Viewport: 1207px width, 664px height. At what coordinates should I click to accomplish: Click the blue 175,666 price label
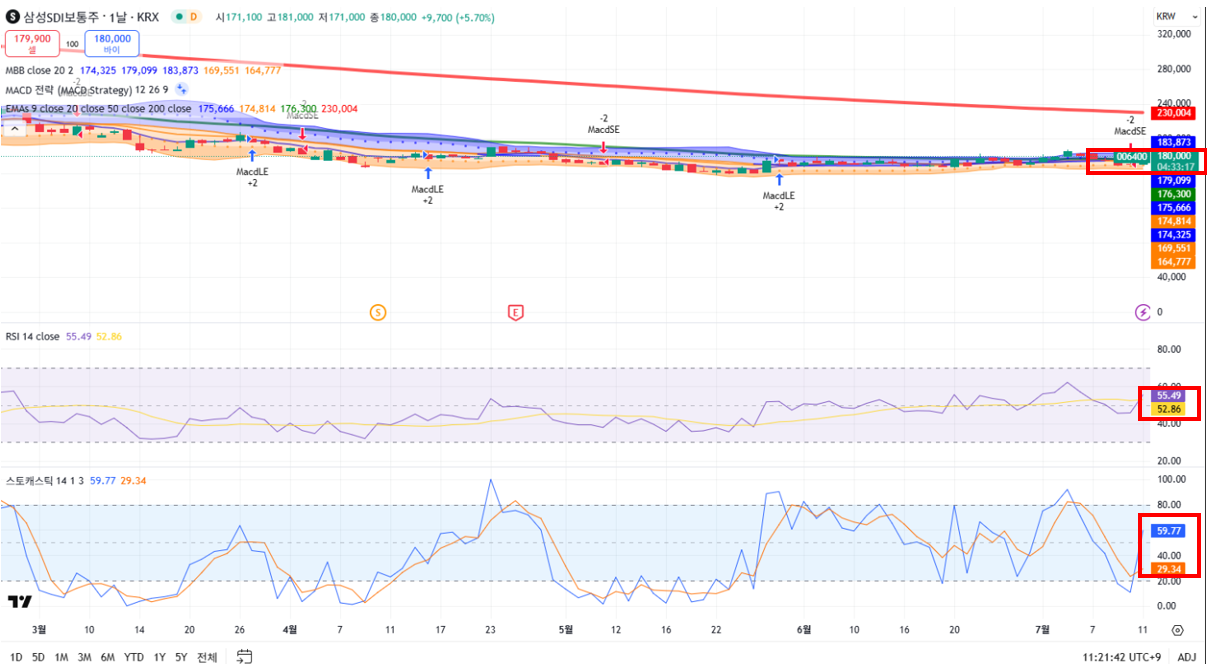point(1172,207)
